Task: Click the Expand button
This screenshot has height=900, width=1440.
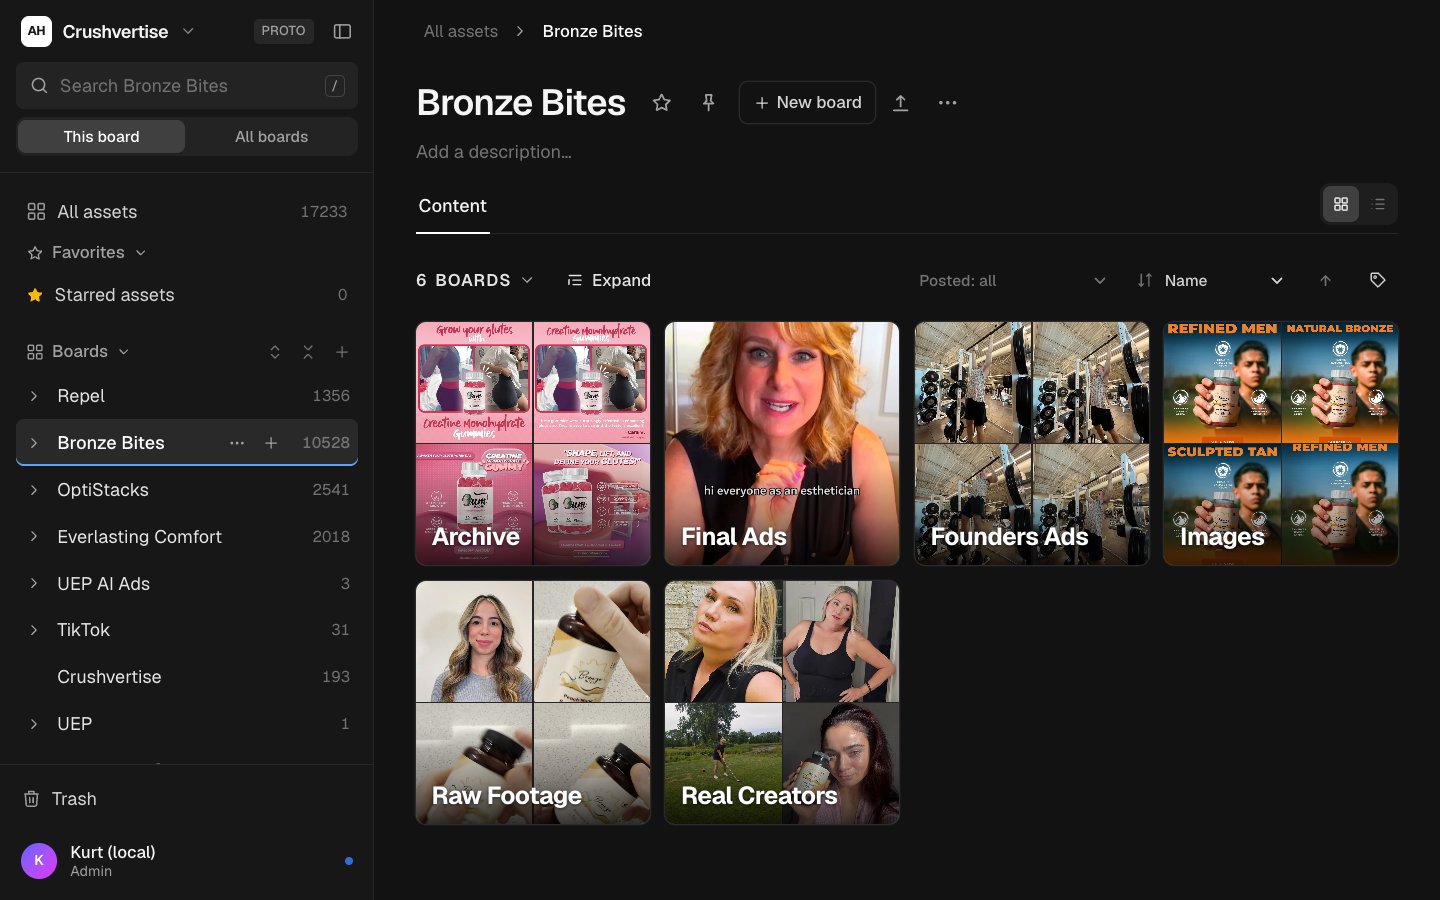Action: point(609,280)
